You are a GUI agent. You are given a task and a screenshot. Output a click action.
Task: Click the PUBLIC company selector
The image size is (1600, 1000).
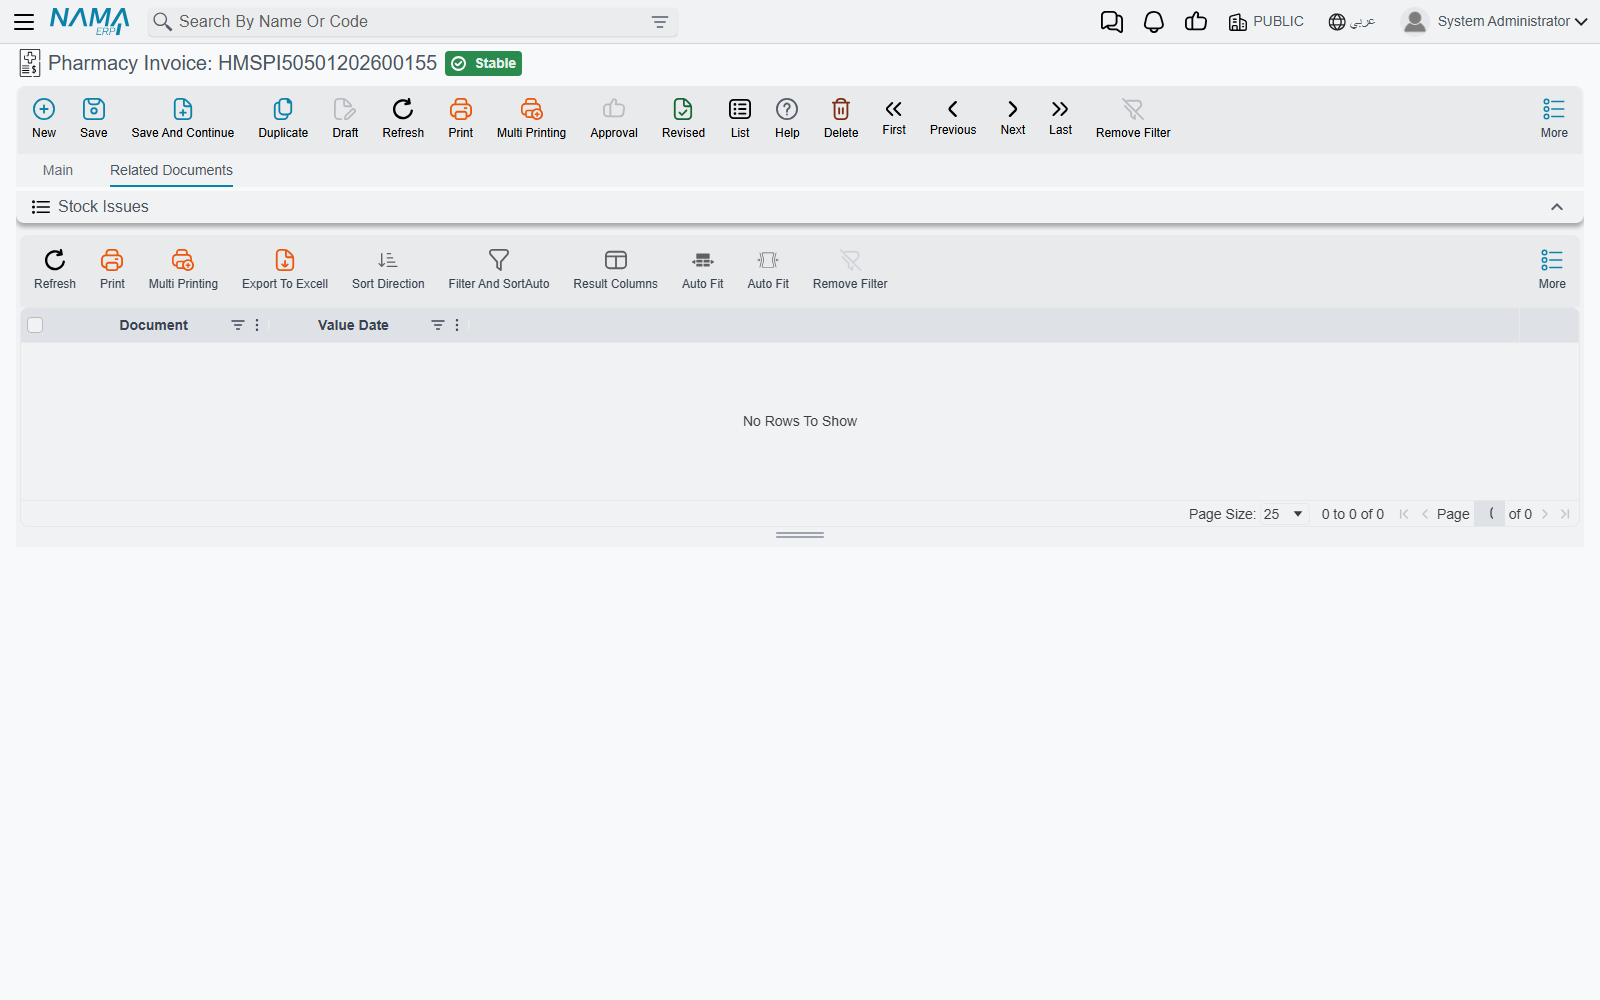[1266, 21]
